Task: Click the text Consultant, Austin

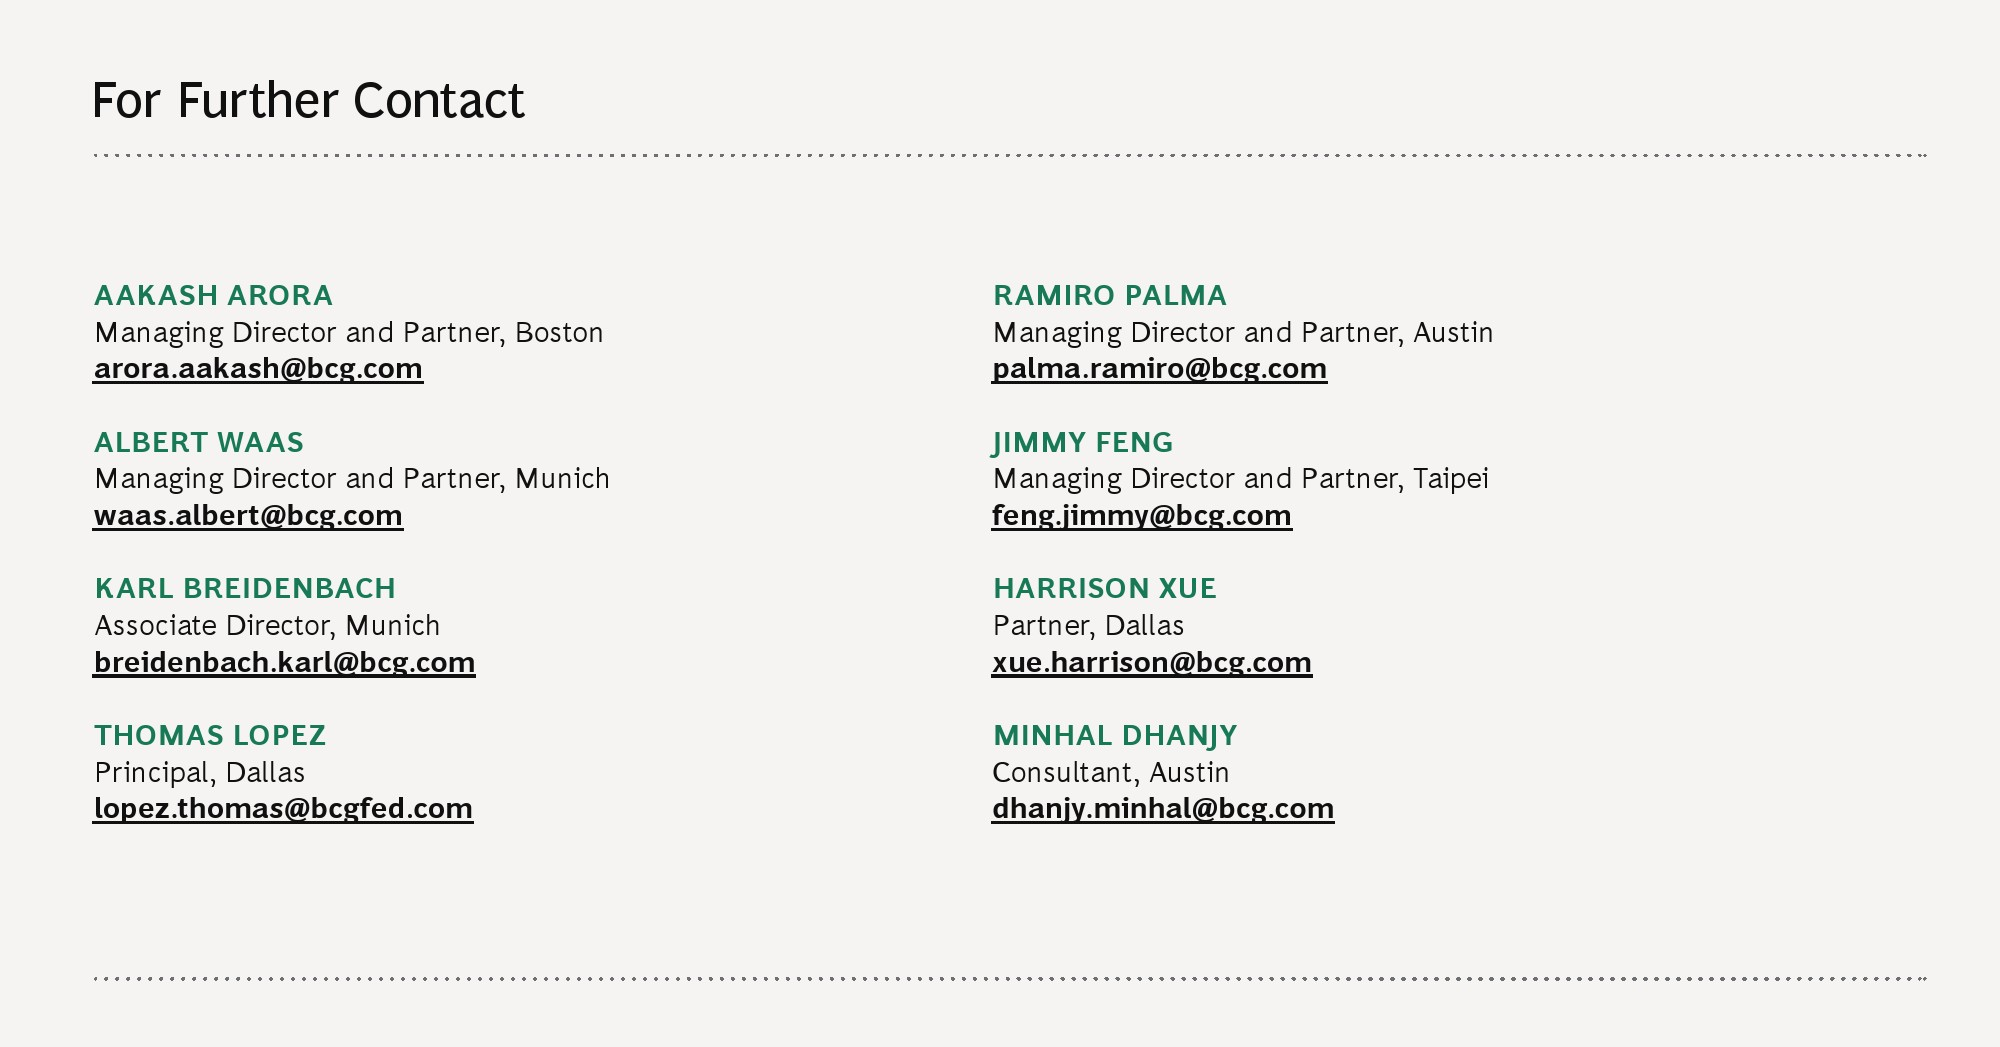Action: point(1110,773)
